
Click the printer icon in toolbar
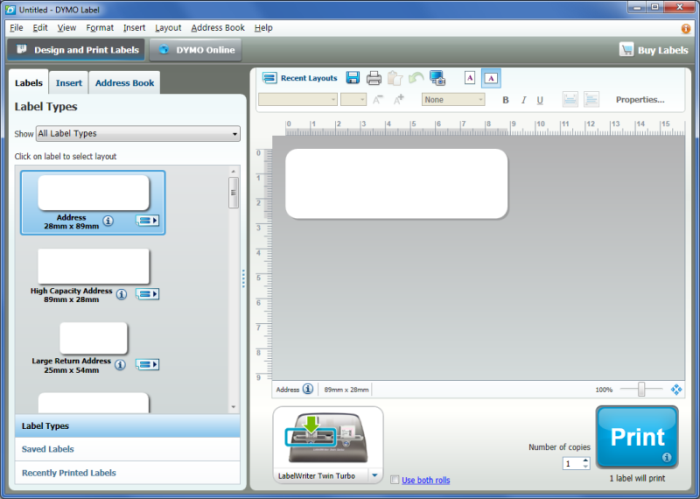374,78
